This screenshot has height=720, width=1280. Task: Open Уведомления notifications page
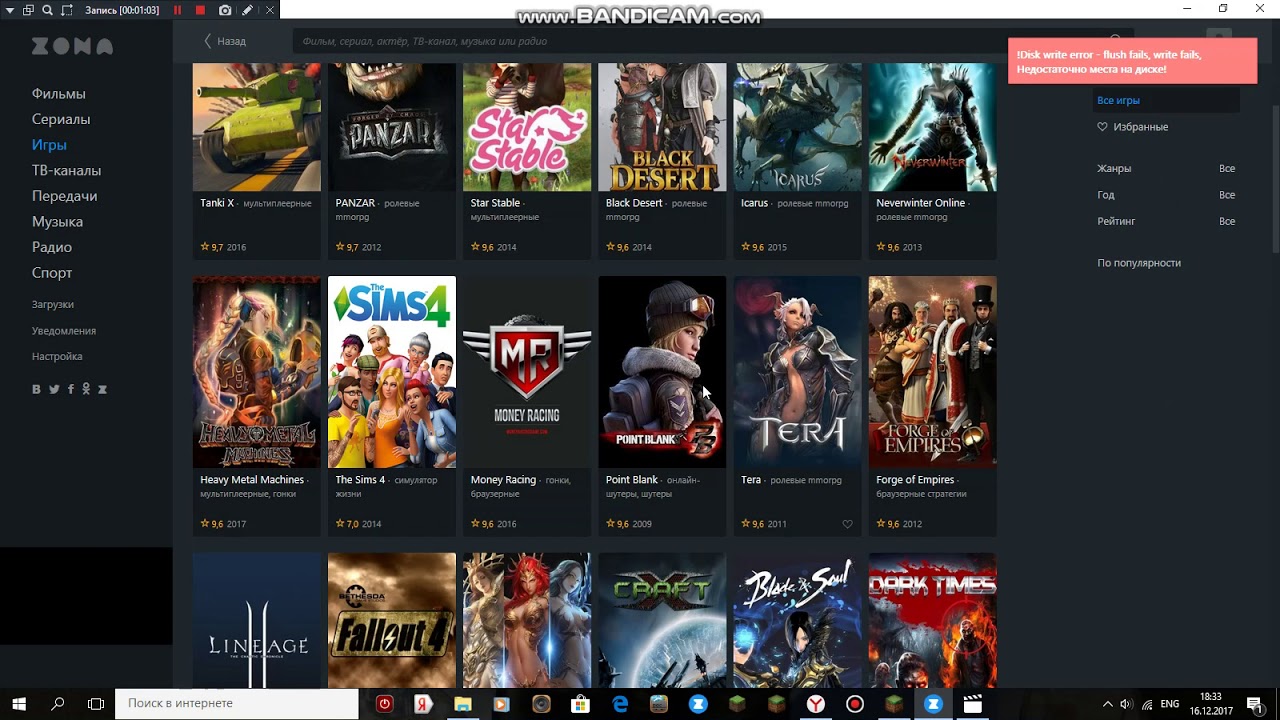point(64,330)
